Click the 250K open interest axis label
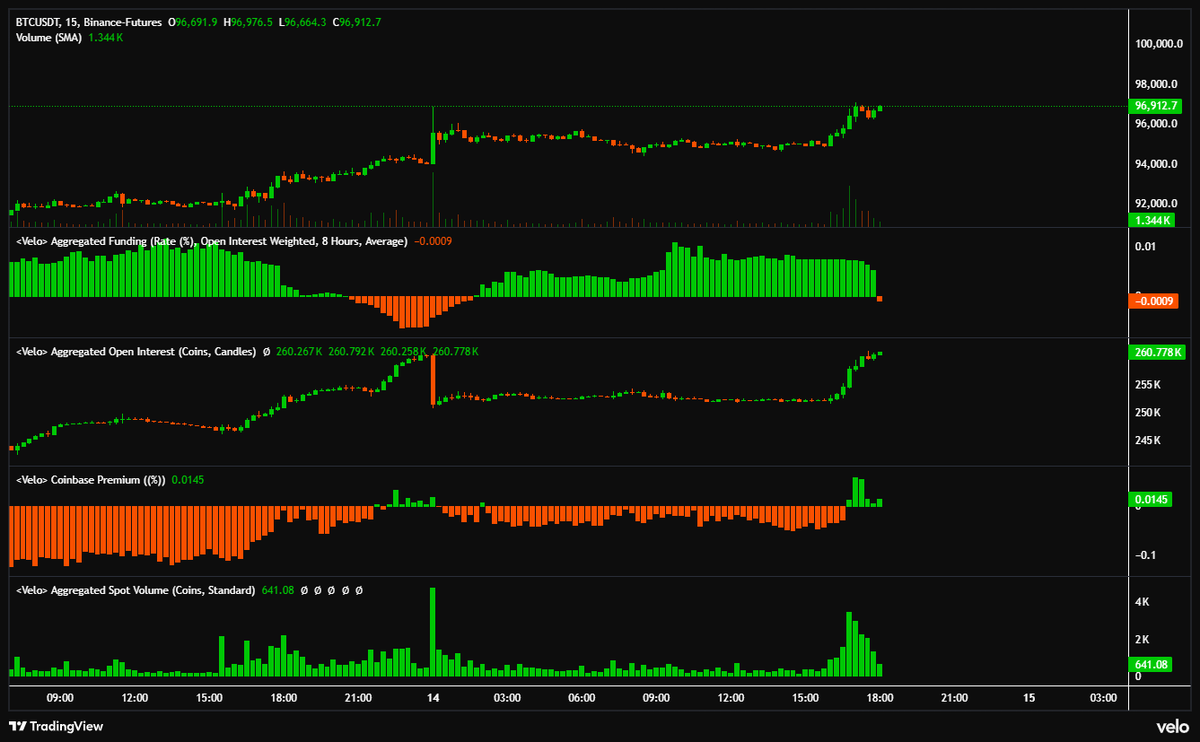 click(1150, 412)
